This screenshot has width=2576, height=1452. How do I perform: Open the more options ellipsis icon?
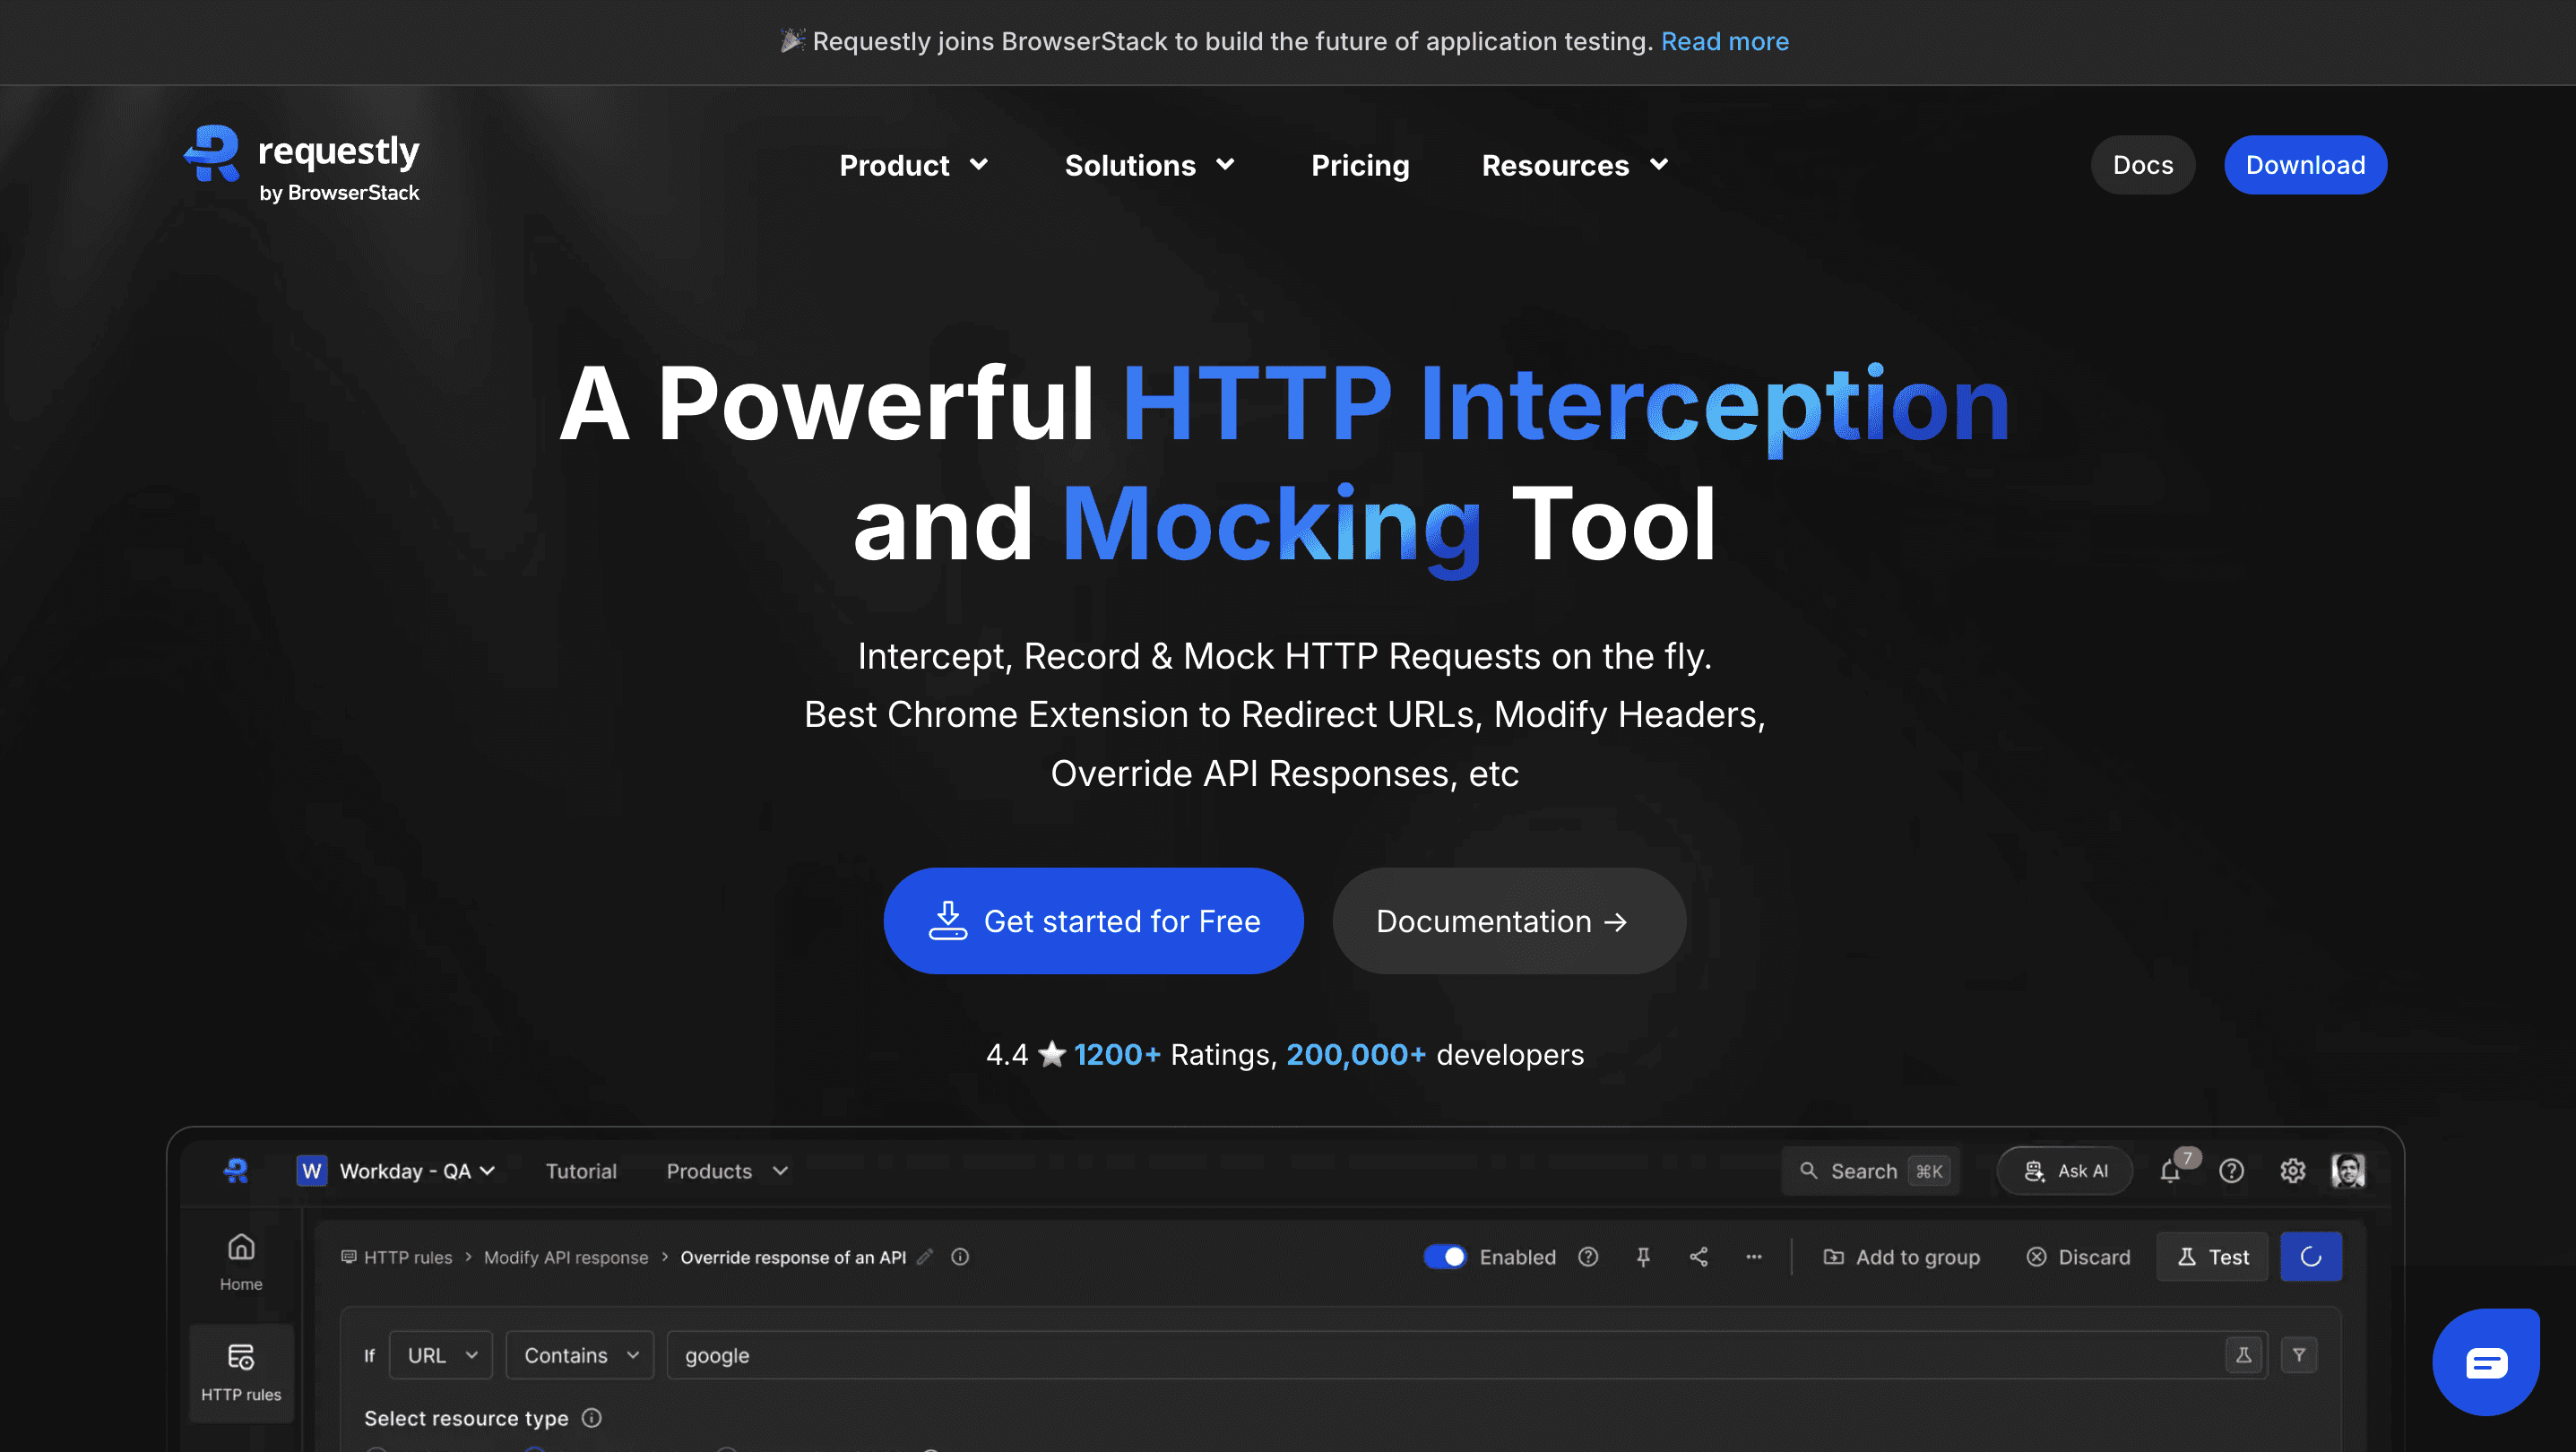tap(1753, 1256)
